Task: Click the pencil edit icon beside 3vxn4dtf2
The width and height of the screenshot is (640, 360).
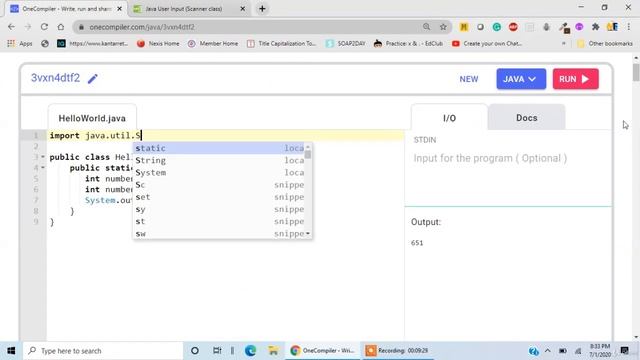Action: tap(93, 78)
